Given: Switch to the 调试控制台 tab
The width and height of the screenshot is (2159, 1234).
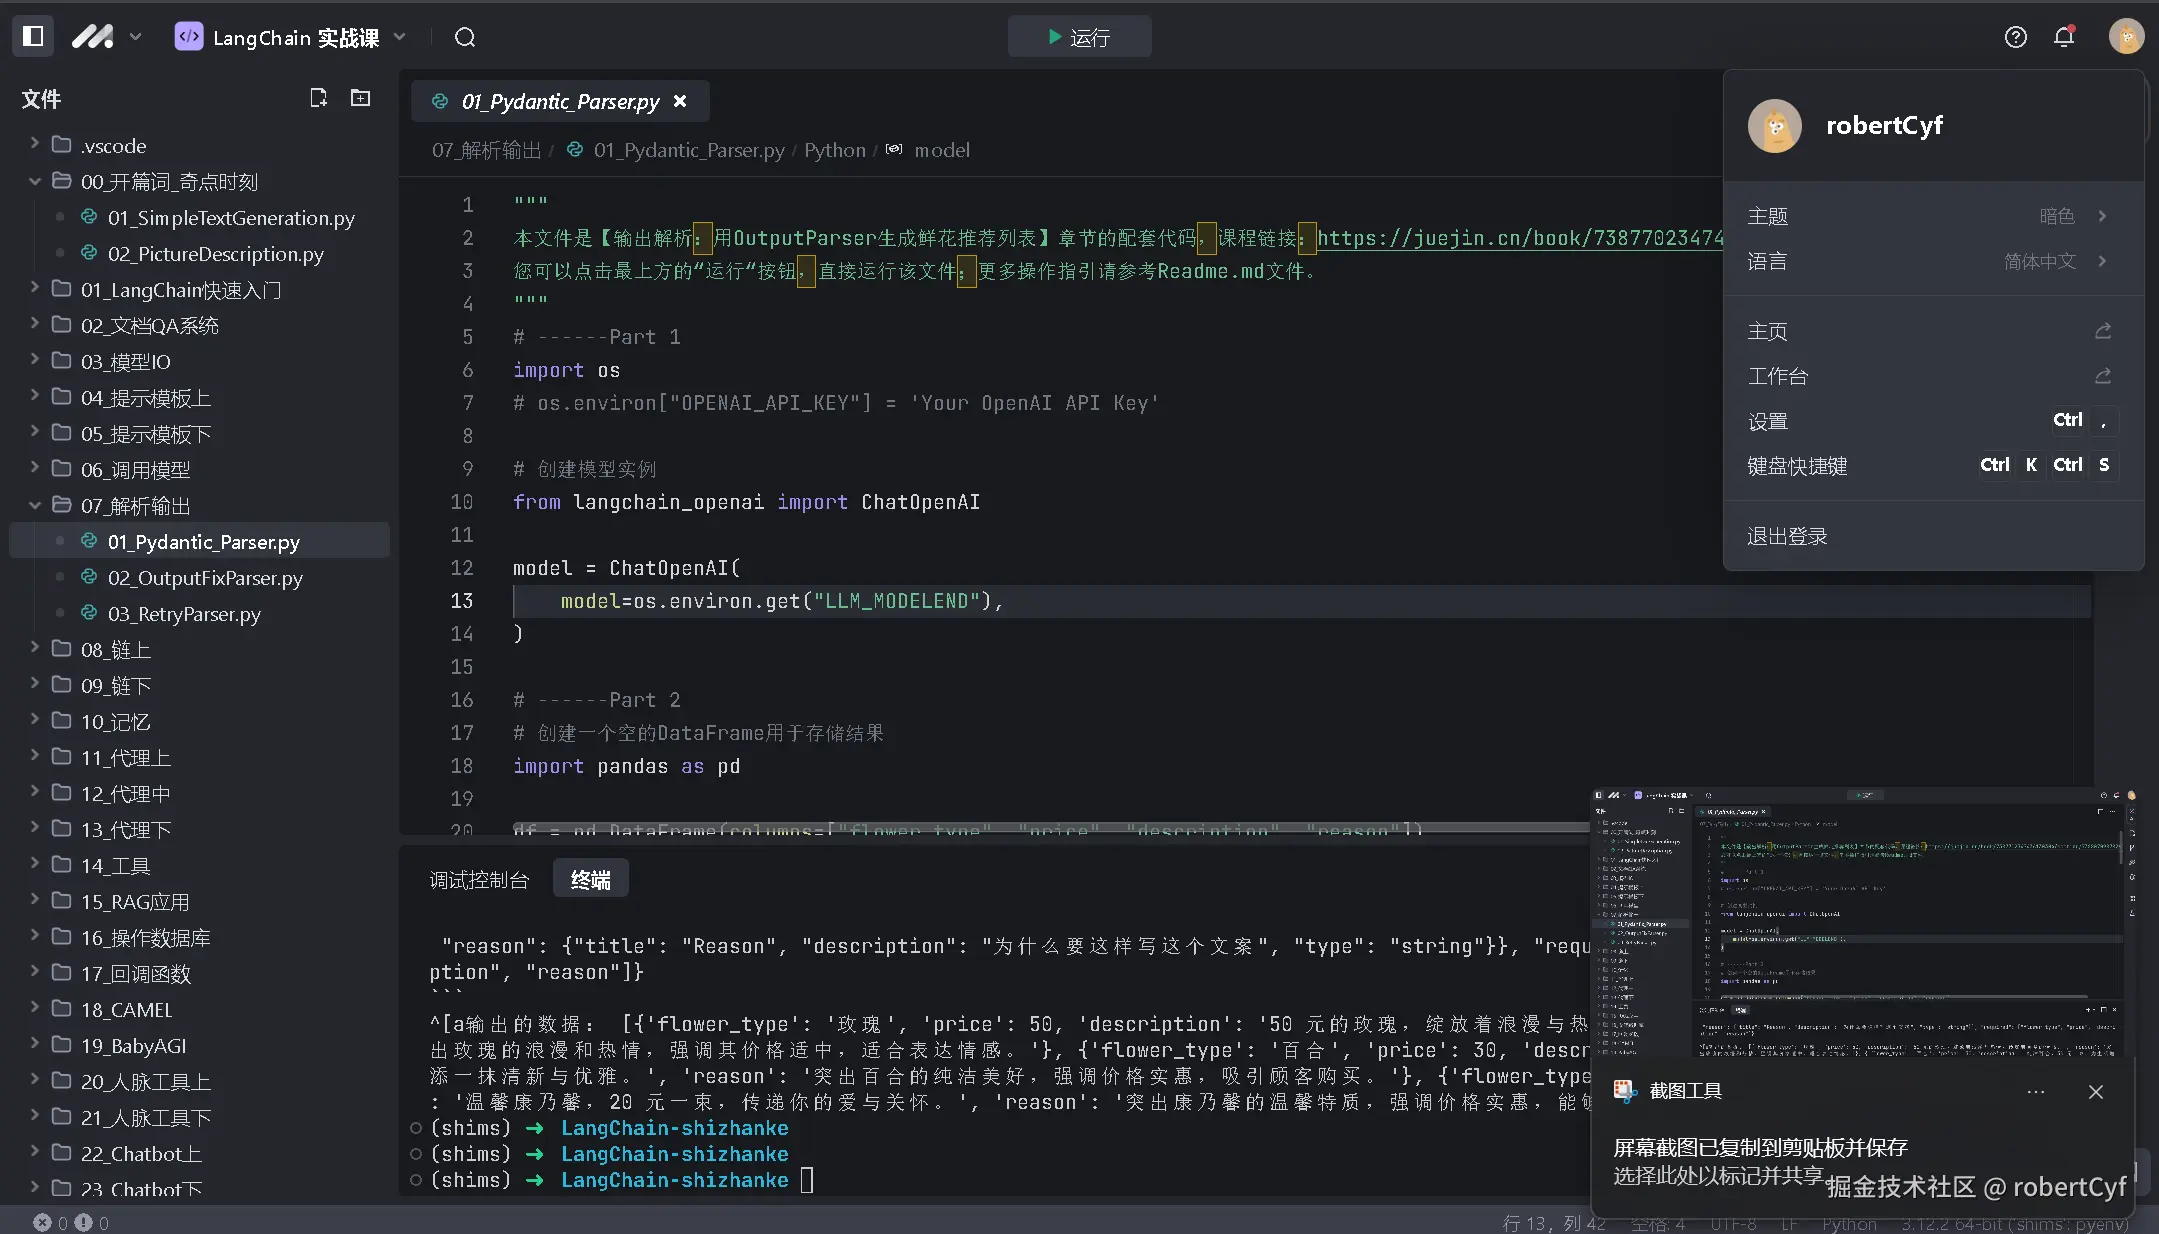Looking at the screenshot, I should click(479, 880).
